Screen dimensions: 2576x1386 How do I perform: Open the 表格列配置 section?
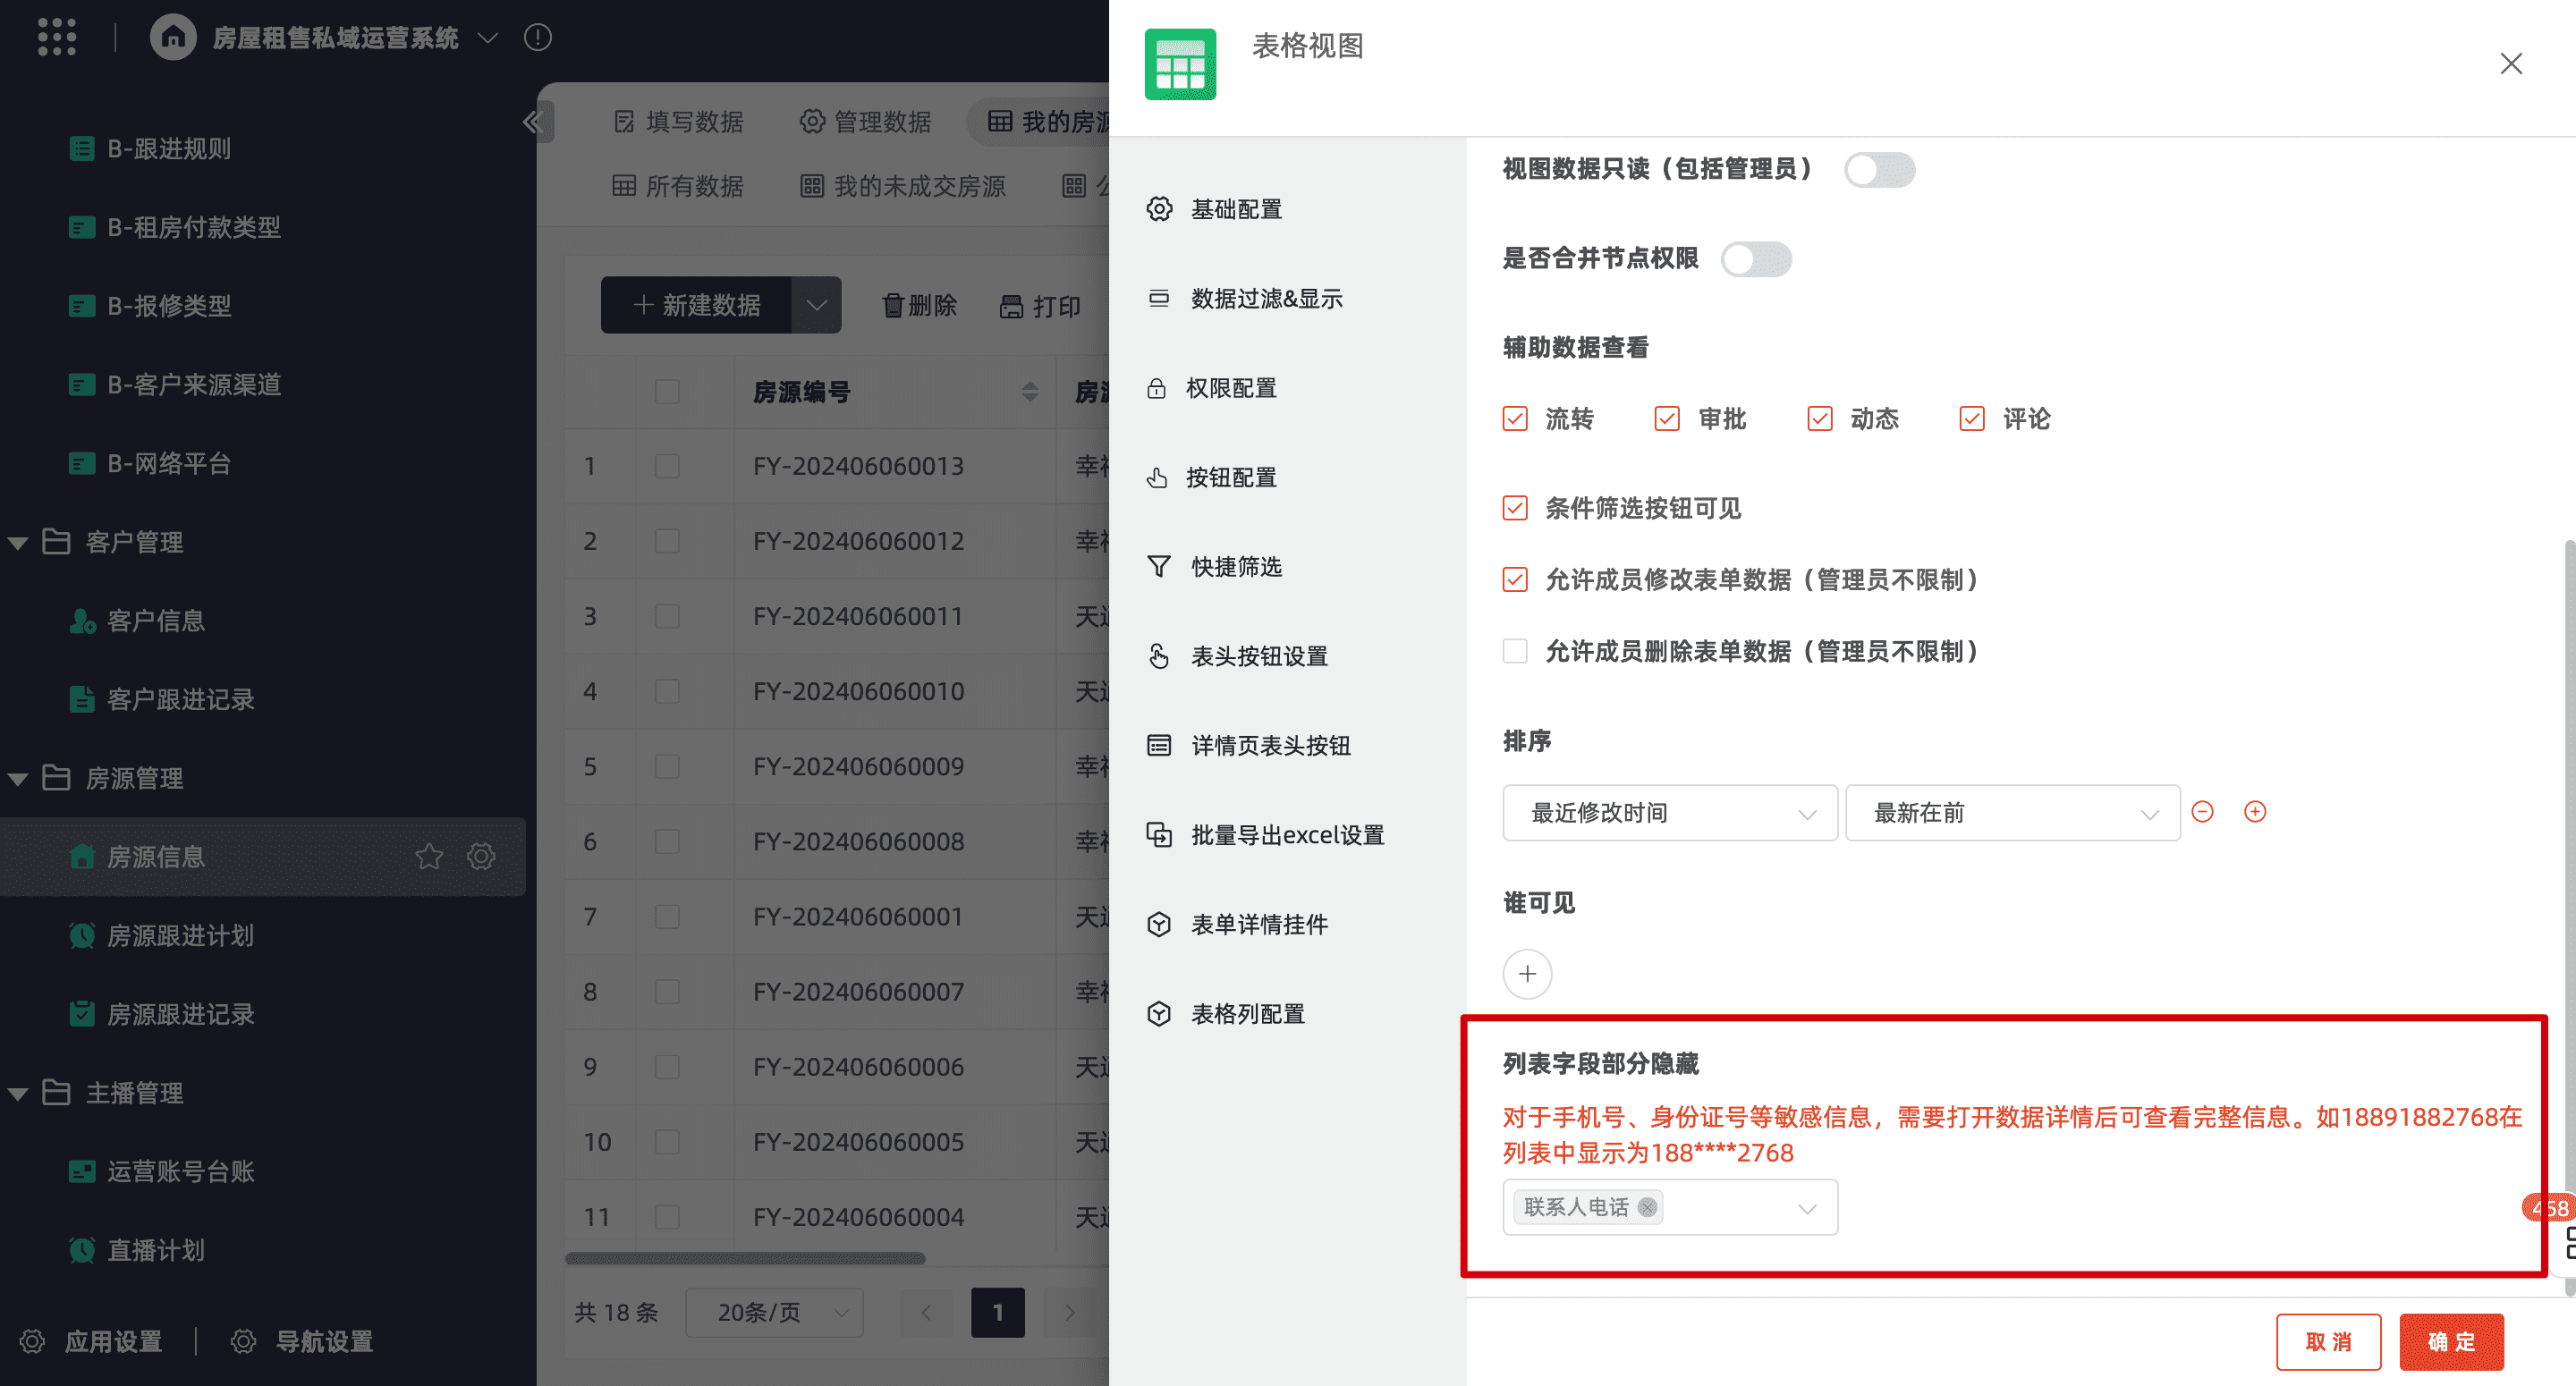[x=1247, y=1014]
